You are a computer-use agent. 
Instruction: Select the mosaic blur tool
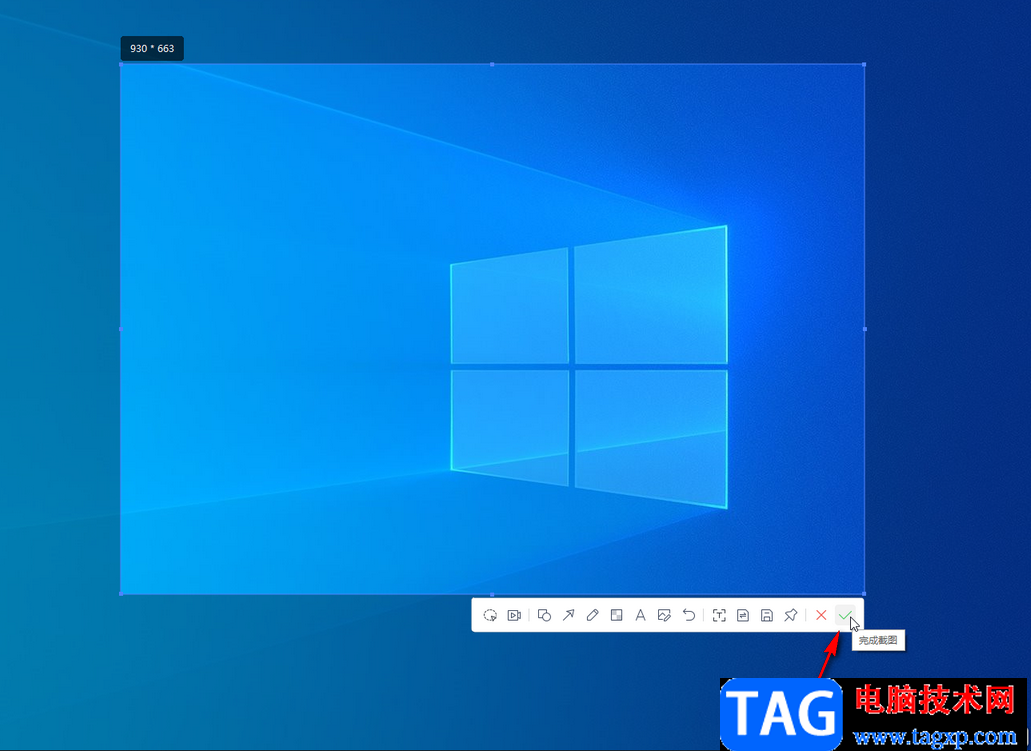616,616
